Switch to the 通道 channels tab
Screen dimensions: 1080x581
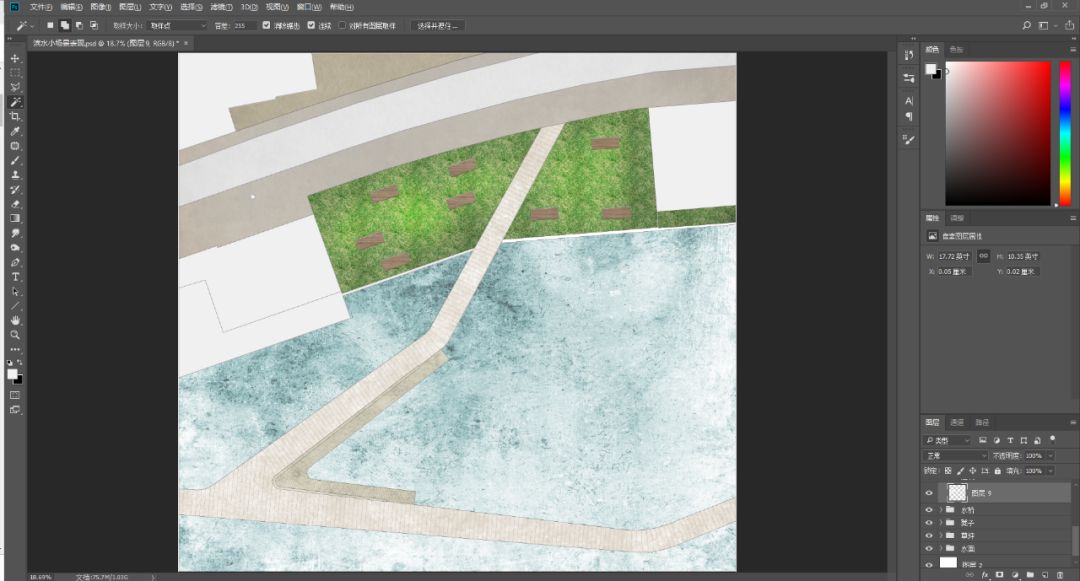(x=957, y=422)
